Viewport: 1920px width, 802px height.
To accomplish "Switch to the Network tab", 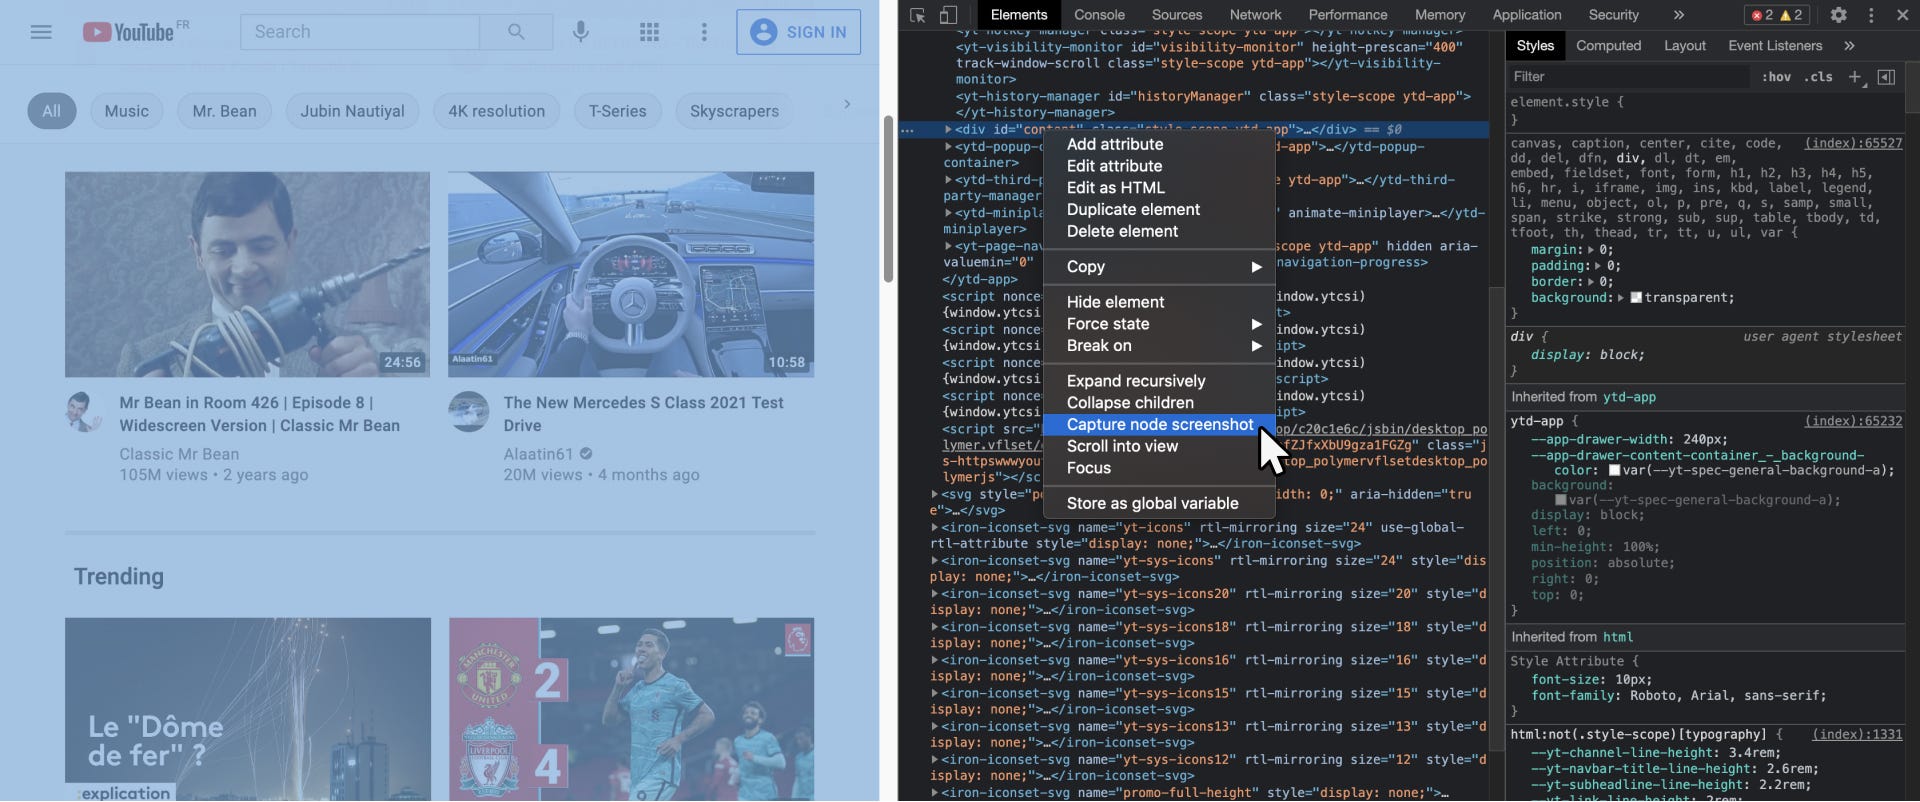I will pyautogui.click(x=1255, y=15).
